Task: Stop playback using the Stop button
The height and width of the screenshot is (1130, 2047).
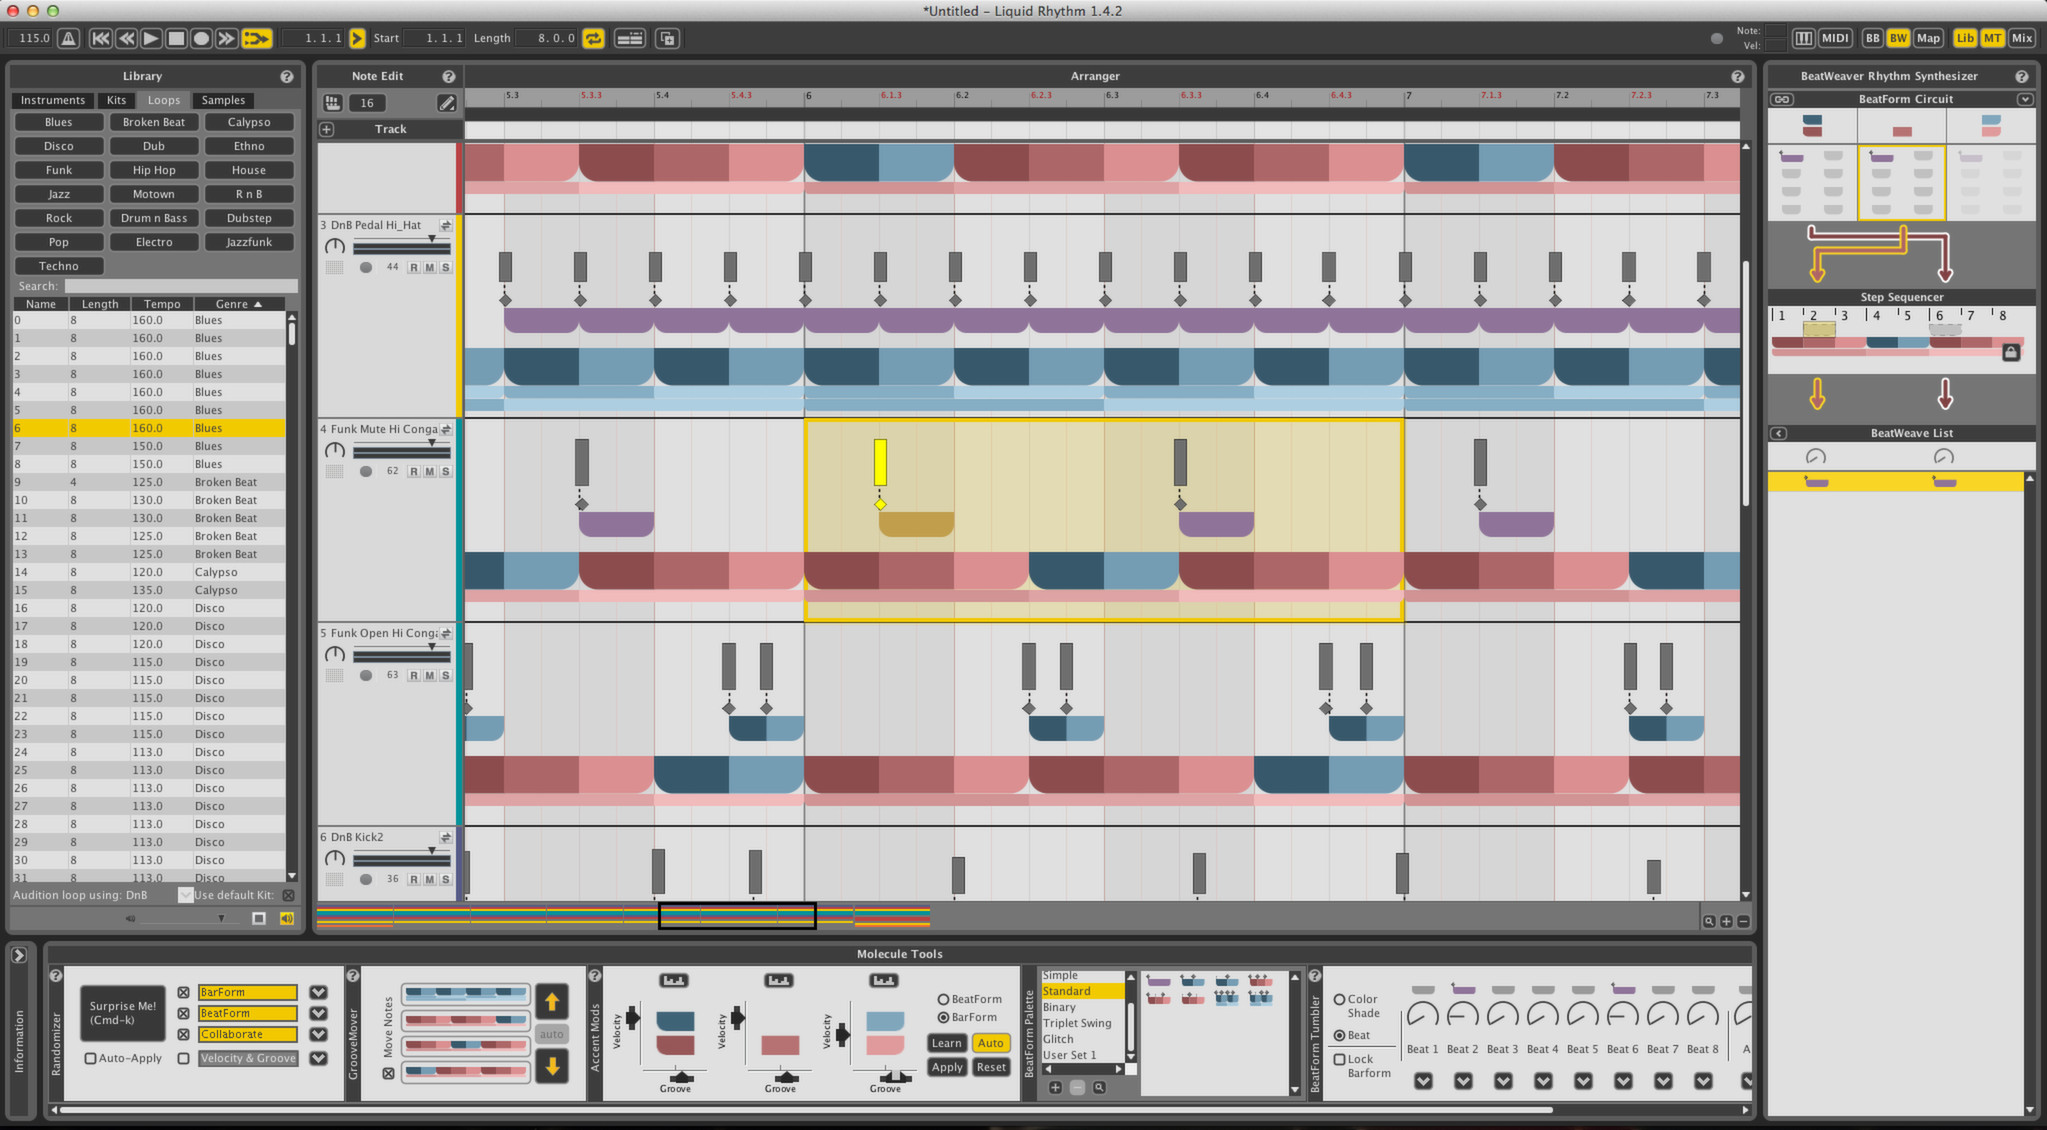Action: coord(176,37)
